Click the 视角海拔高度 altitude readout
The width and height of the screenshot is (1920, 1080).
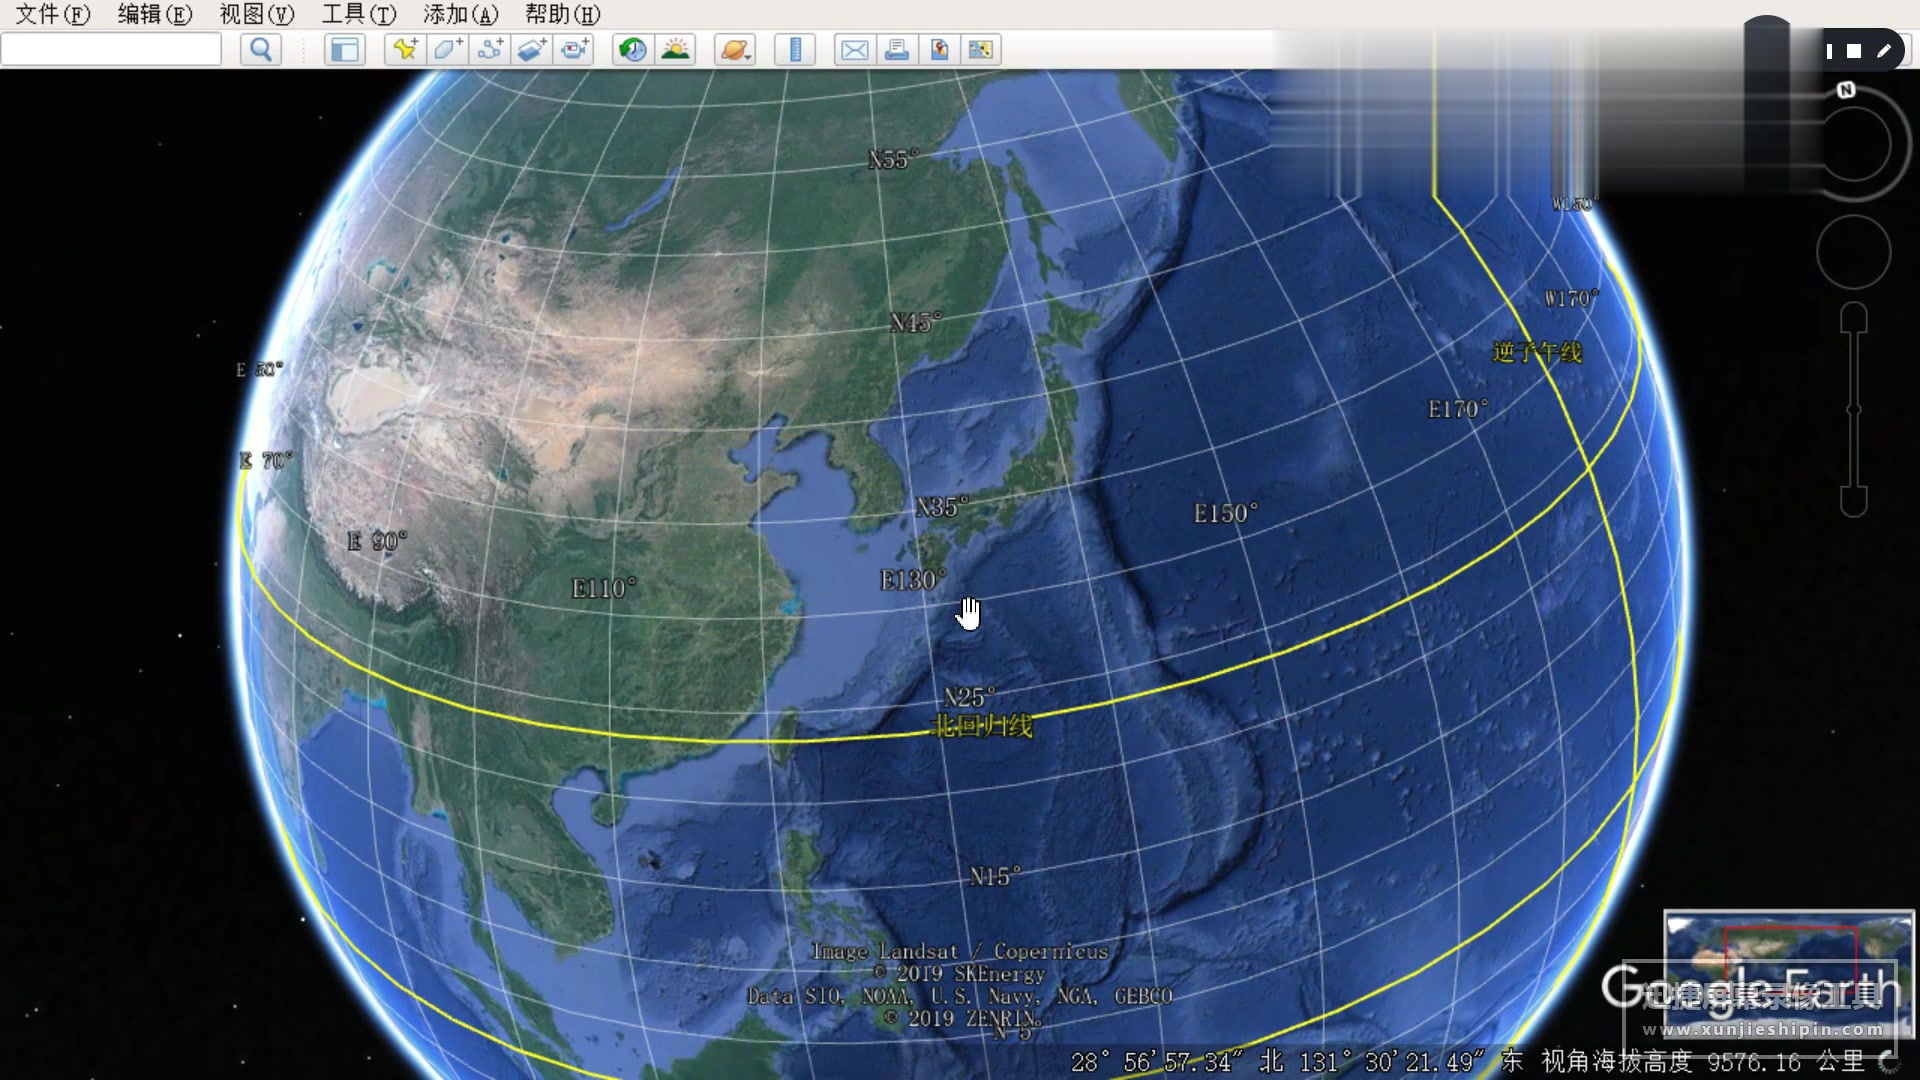tap(1702, 1062)
